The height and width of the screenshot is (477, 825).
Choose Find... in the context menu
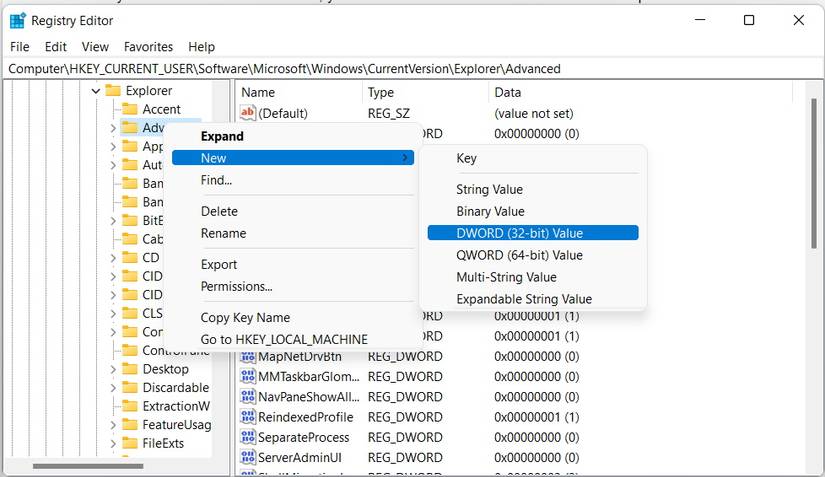point(293,180)
